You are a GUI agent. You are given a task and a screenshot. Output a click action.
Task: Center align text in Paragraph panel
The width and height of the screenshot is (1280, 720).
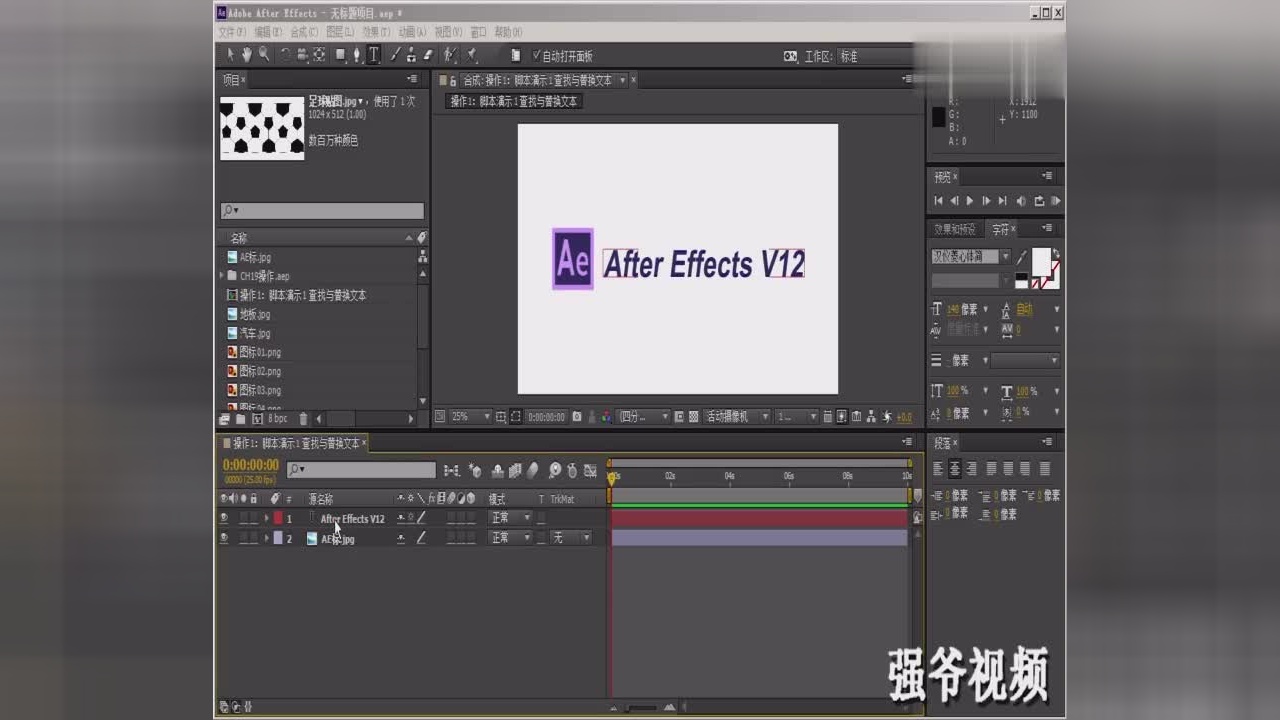click(x=954, y=468)
